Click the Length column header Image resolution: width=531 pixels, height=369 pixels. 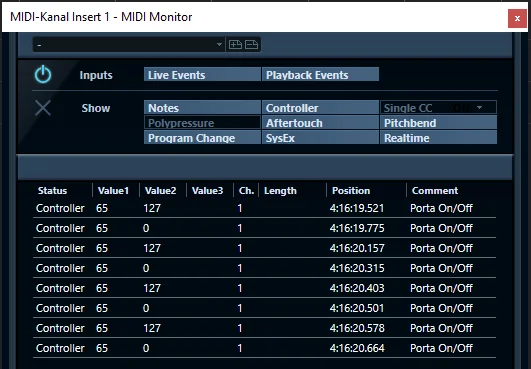coord(280,191)
